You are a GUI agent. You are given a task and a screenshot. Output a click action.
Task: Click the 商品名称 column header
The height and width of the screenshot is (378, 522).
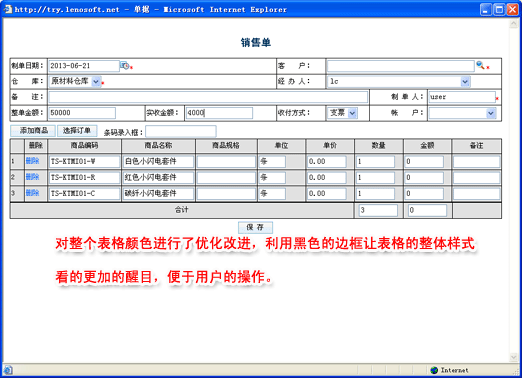pyautogui.click(x=158, y=146)
